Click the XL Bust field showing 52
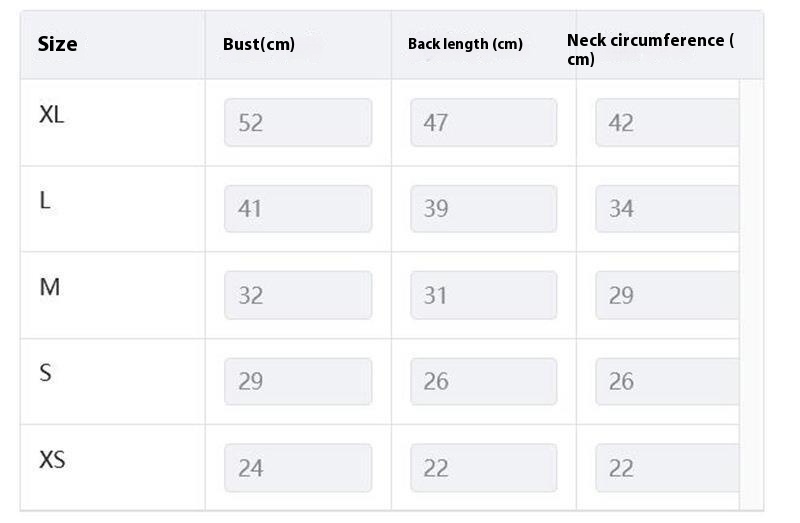 (x=298, y=122)
